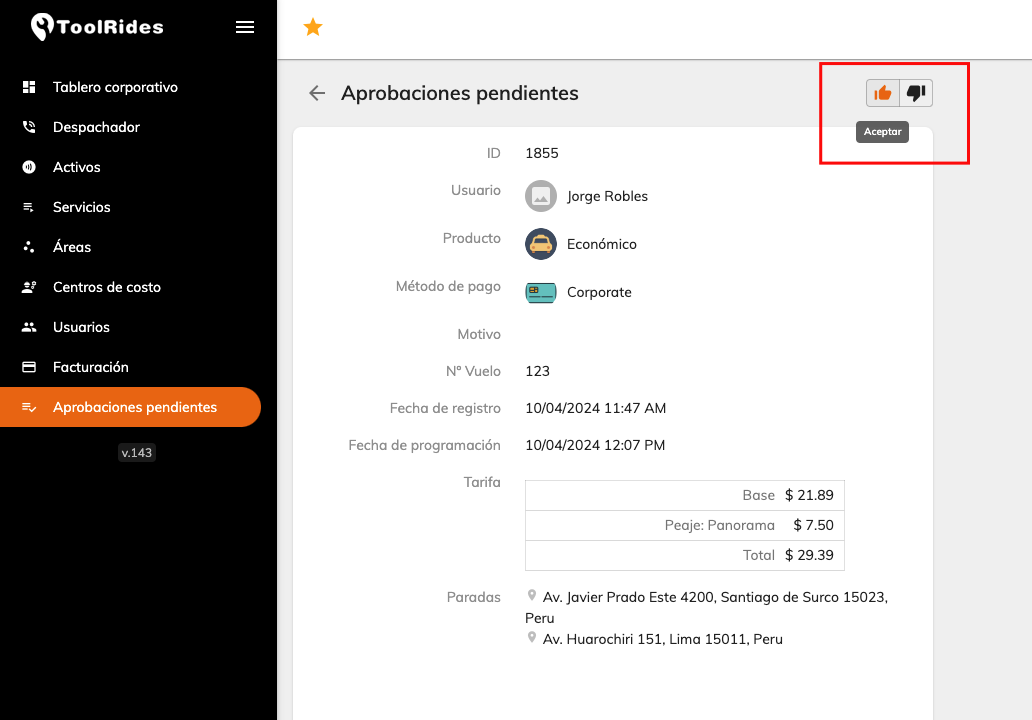The width and height of the screenshot is (1032, 720).
Task: Click the Av. Javier Prado stop pin
Action: point(532,596)
